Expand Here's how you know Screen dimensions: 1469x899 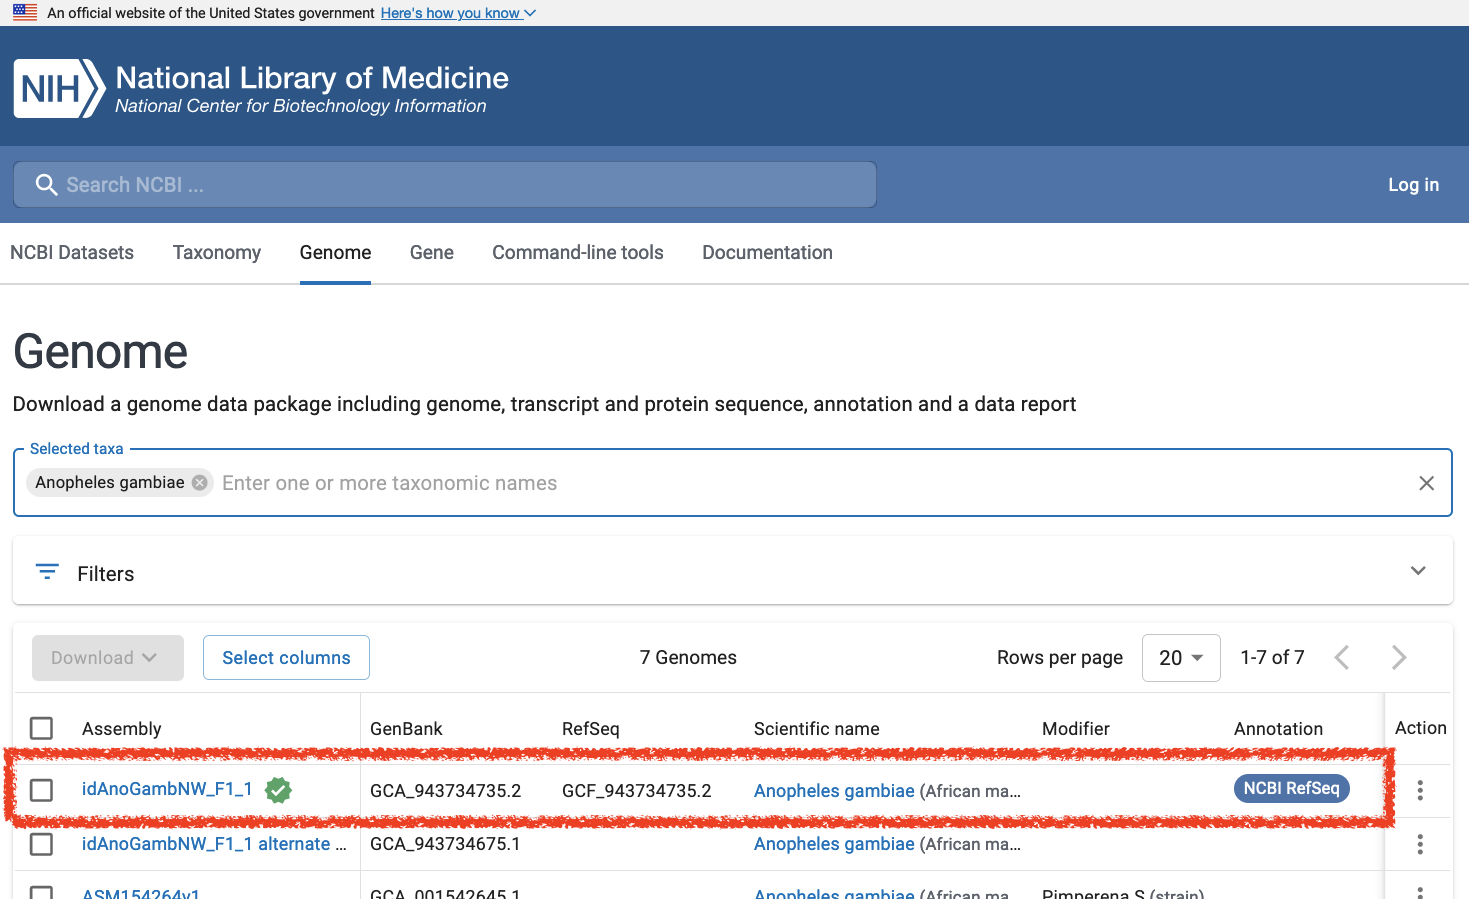[x=458, y=13]
